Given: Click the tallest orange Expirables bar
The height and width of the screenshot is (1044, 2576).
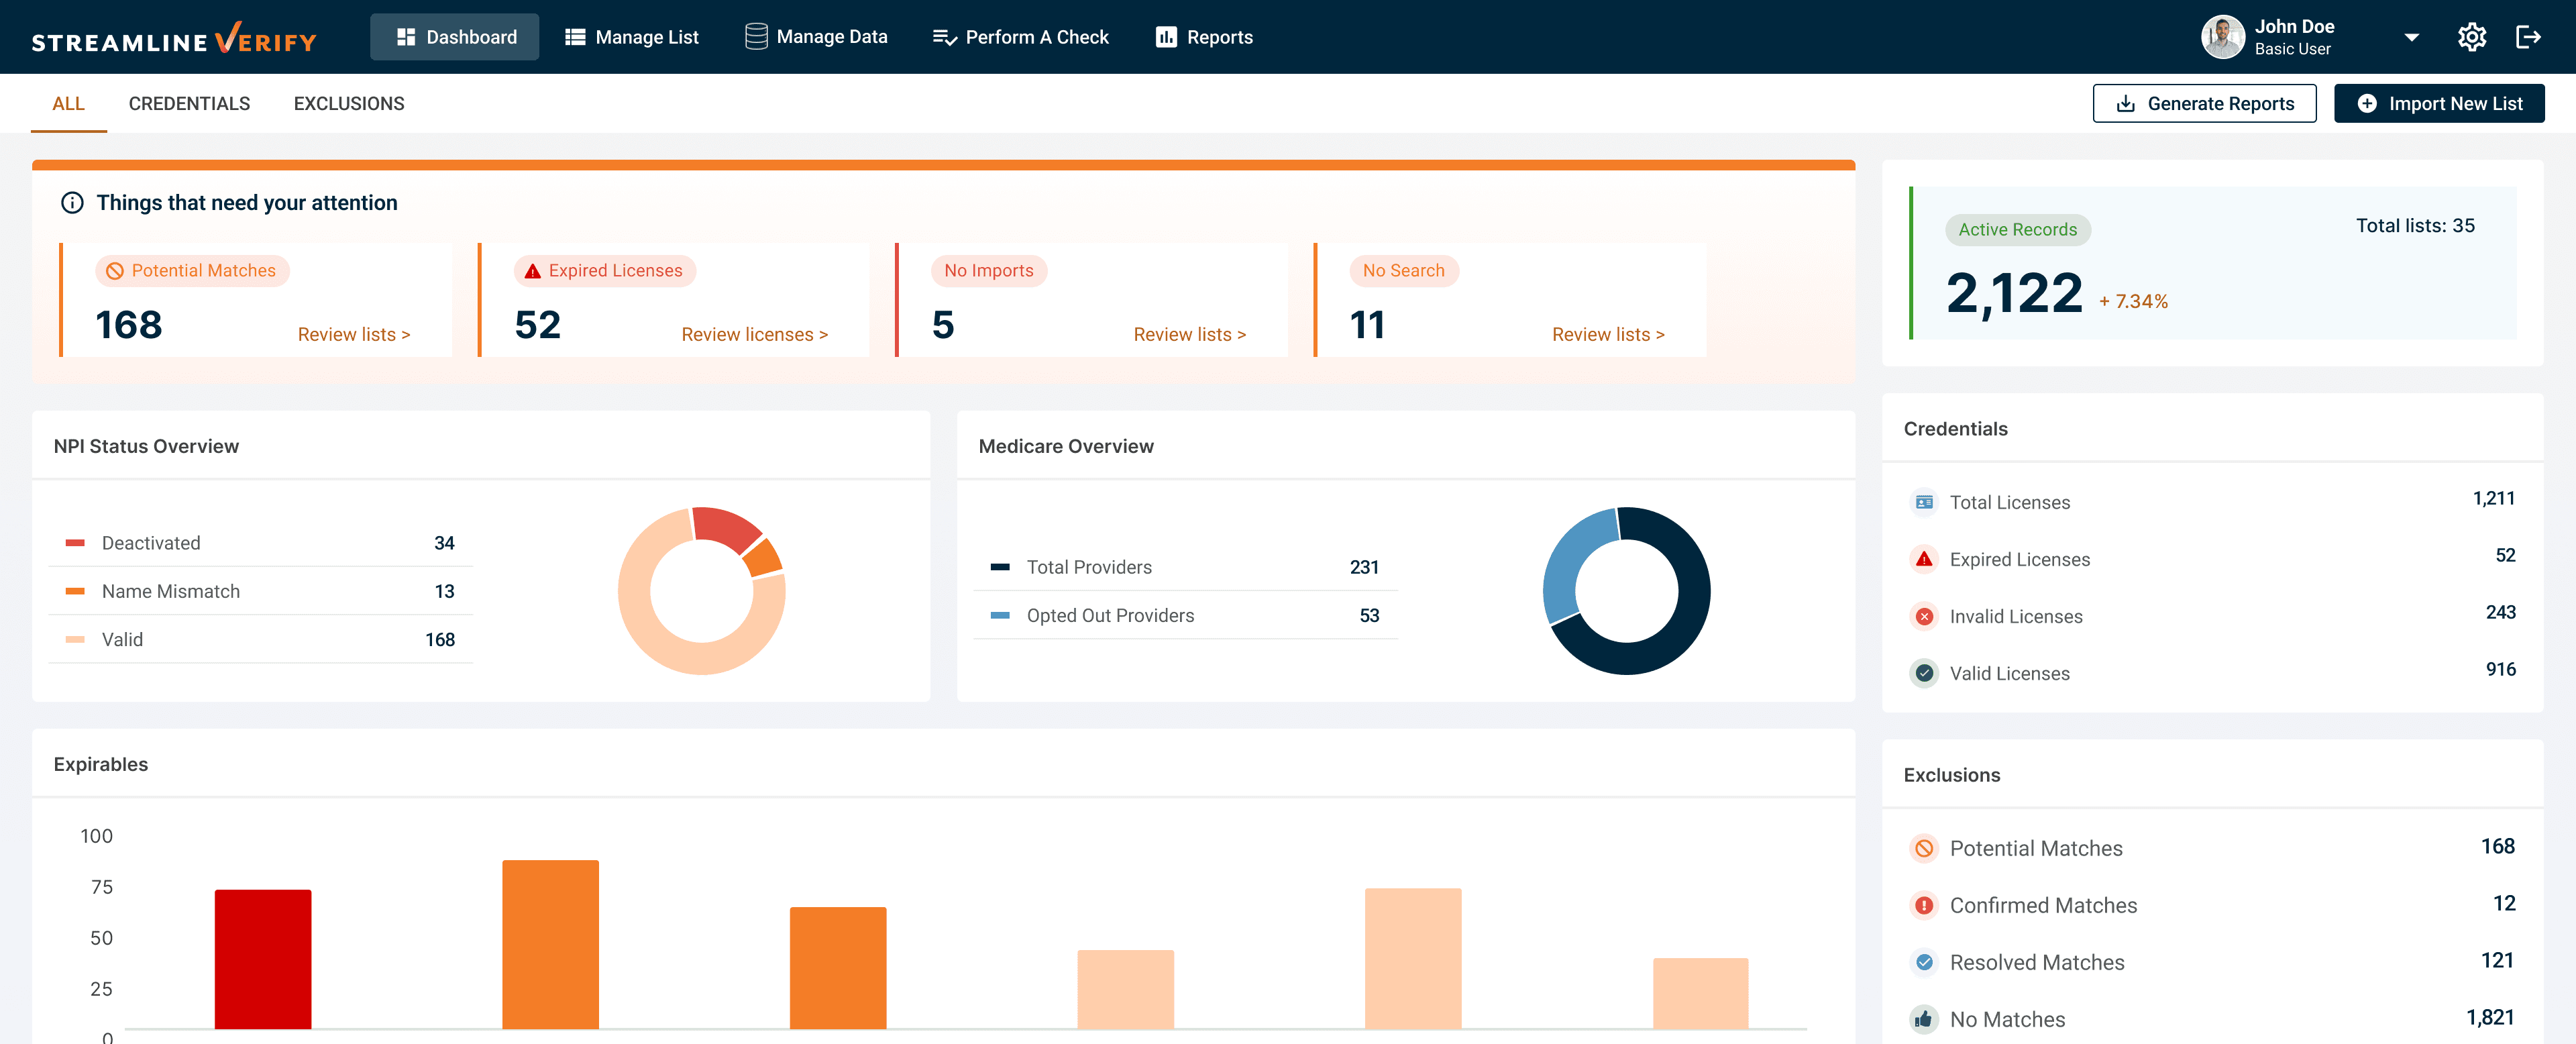Looking at the screenshot, I should pos(550,943).
